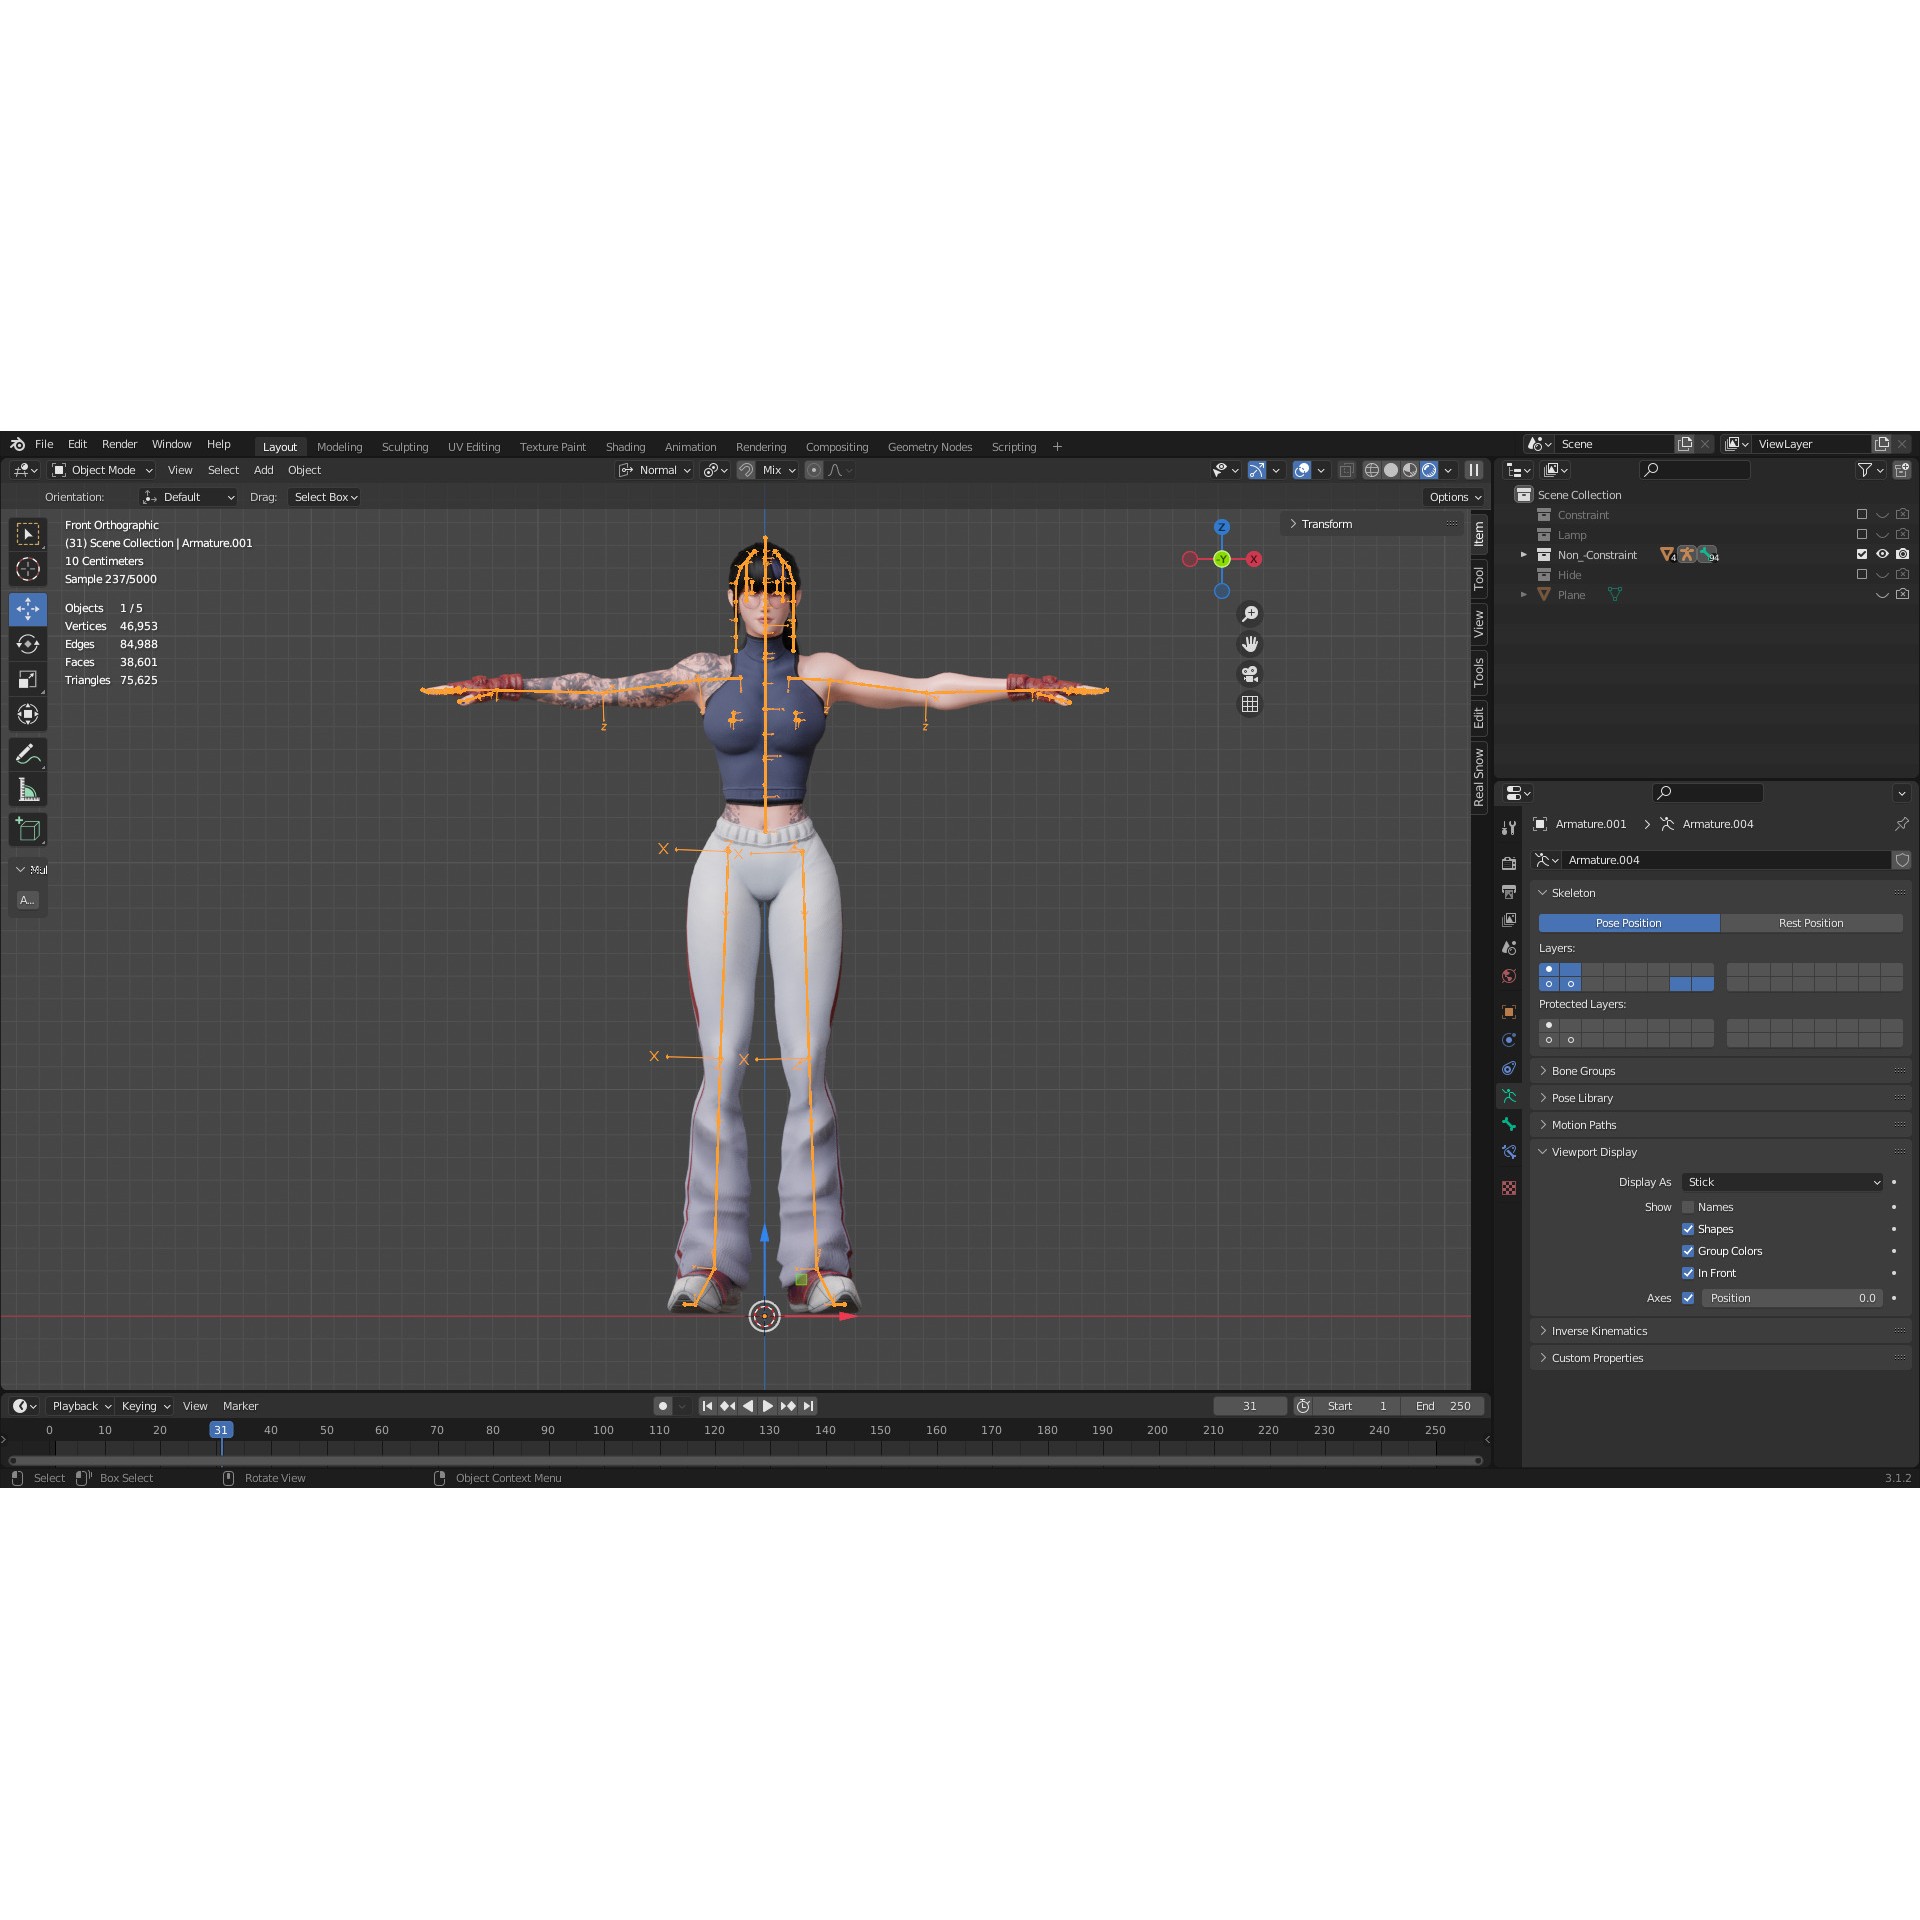The height and width of the screenshot is (1920, 1920).
Task: Open the World properties tab
Action: coord(1509,976)
